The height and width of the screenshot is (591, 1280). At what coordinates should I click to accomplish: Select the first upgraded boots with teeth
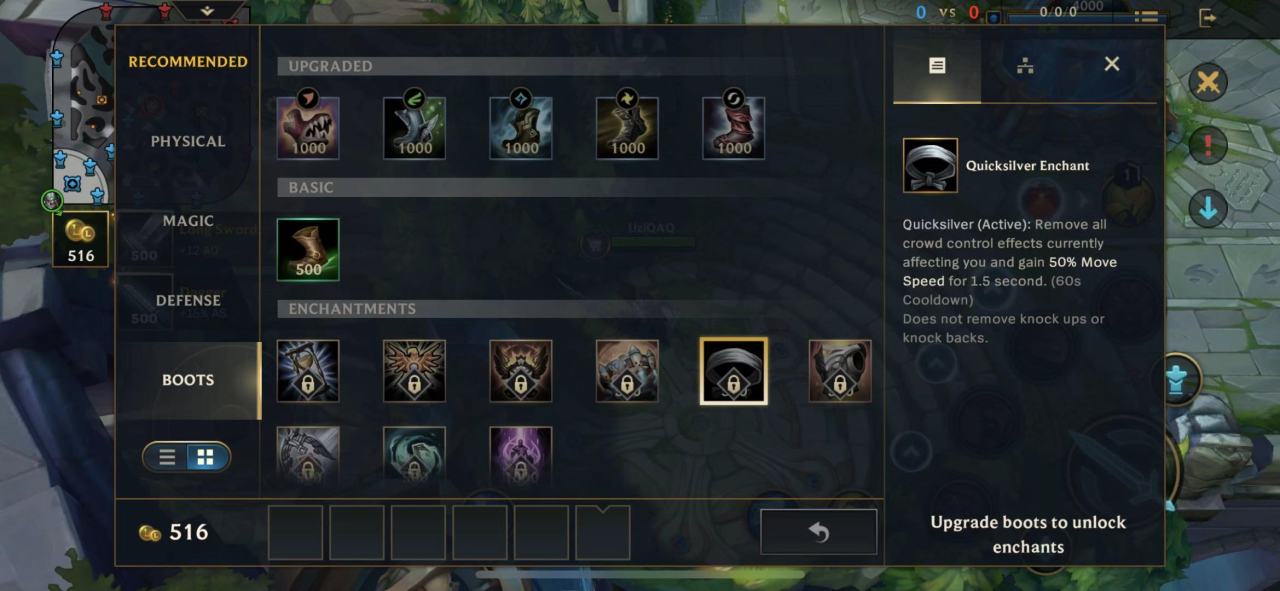(x=308, y=128)
